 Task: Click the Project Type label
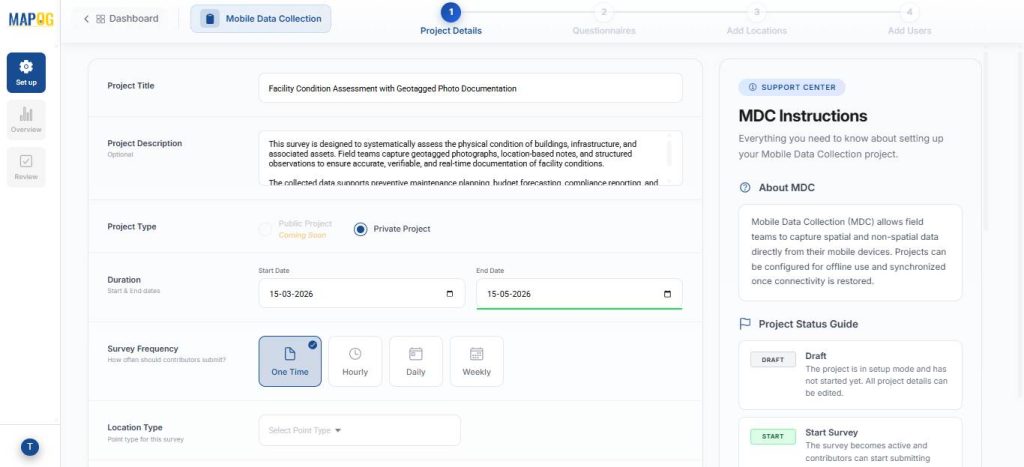132,227
